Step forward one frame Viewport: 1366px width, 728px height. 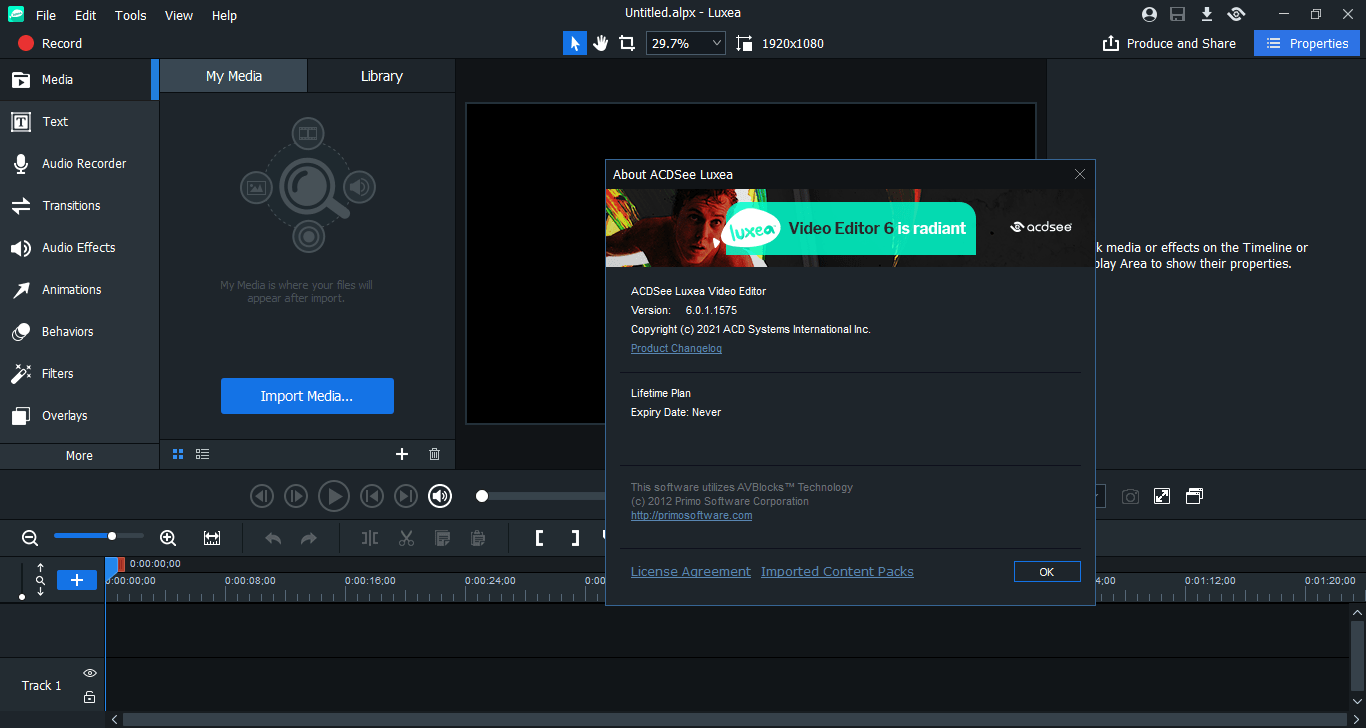pyautogui.click(x=296, y=495)
